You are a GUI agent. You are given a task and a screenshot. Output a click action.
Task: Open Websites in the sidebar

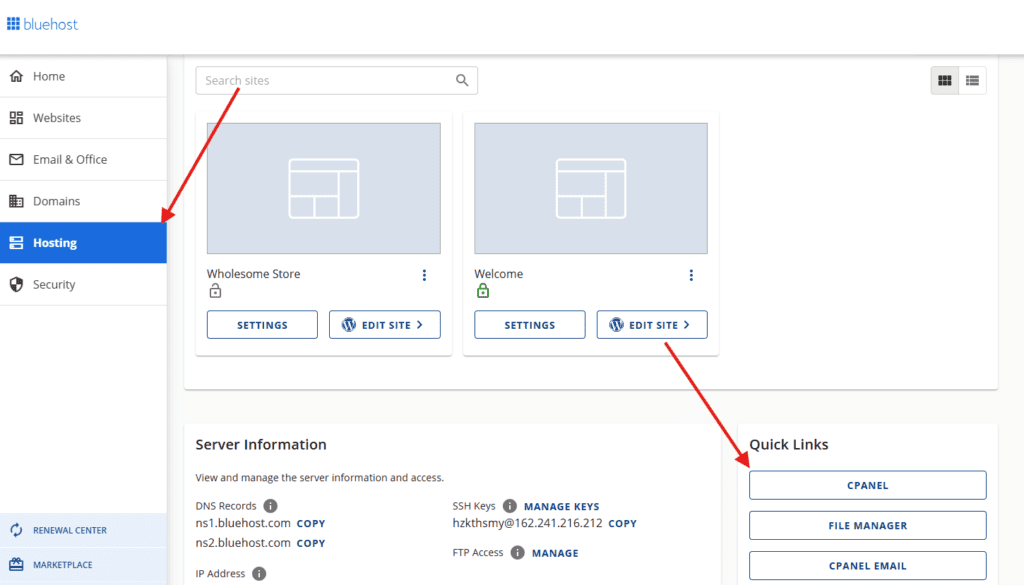click(x=83, y=118)
